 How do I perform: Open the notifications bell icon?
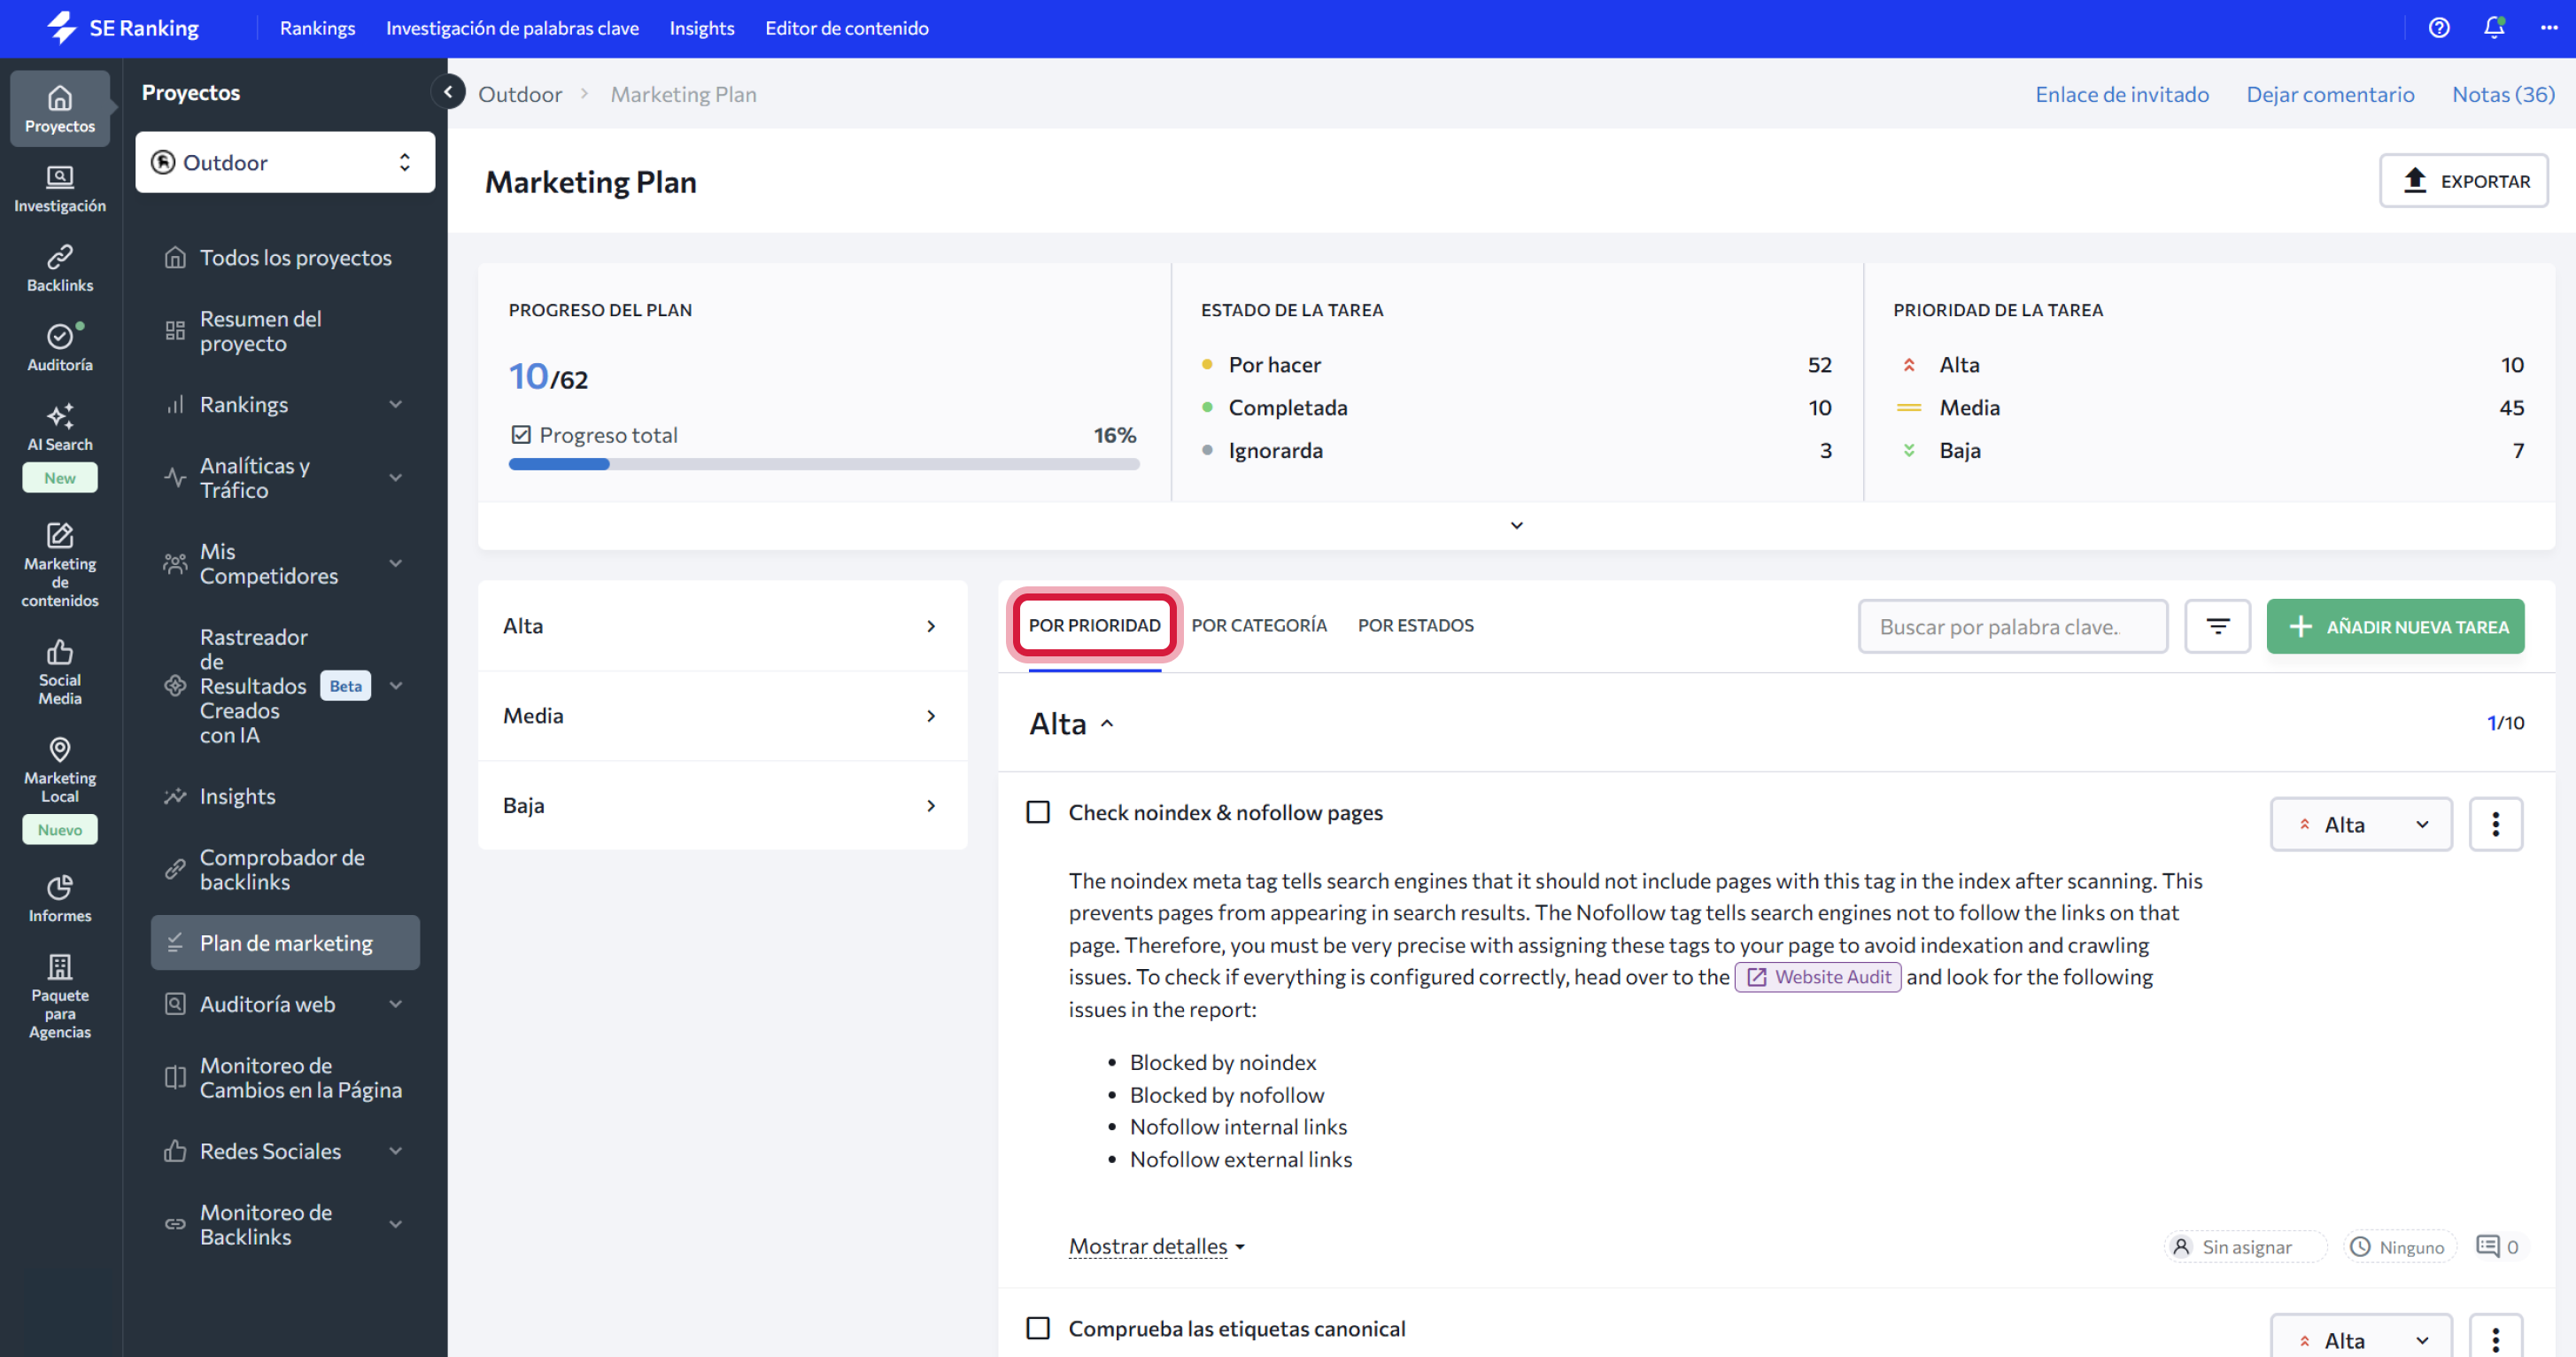[x=2494, y=28]
